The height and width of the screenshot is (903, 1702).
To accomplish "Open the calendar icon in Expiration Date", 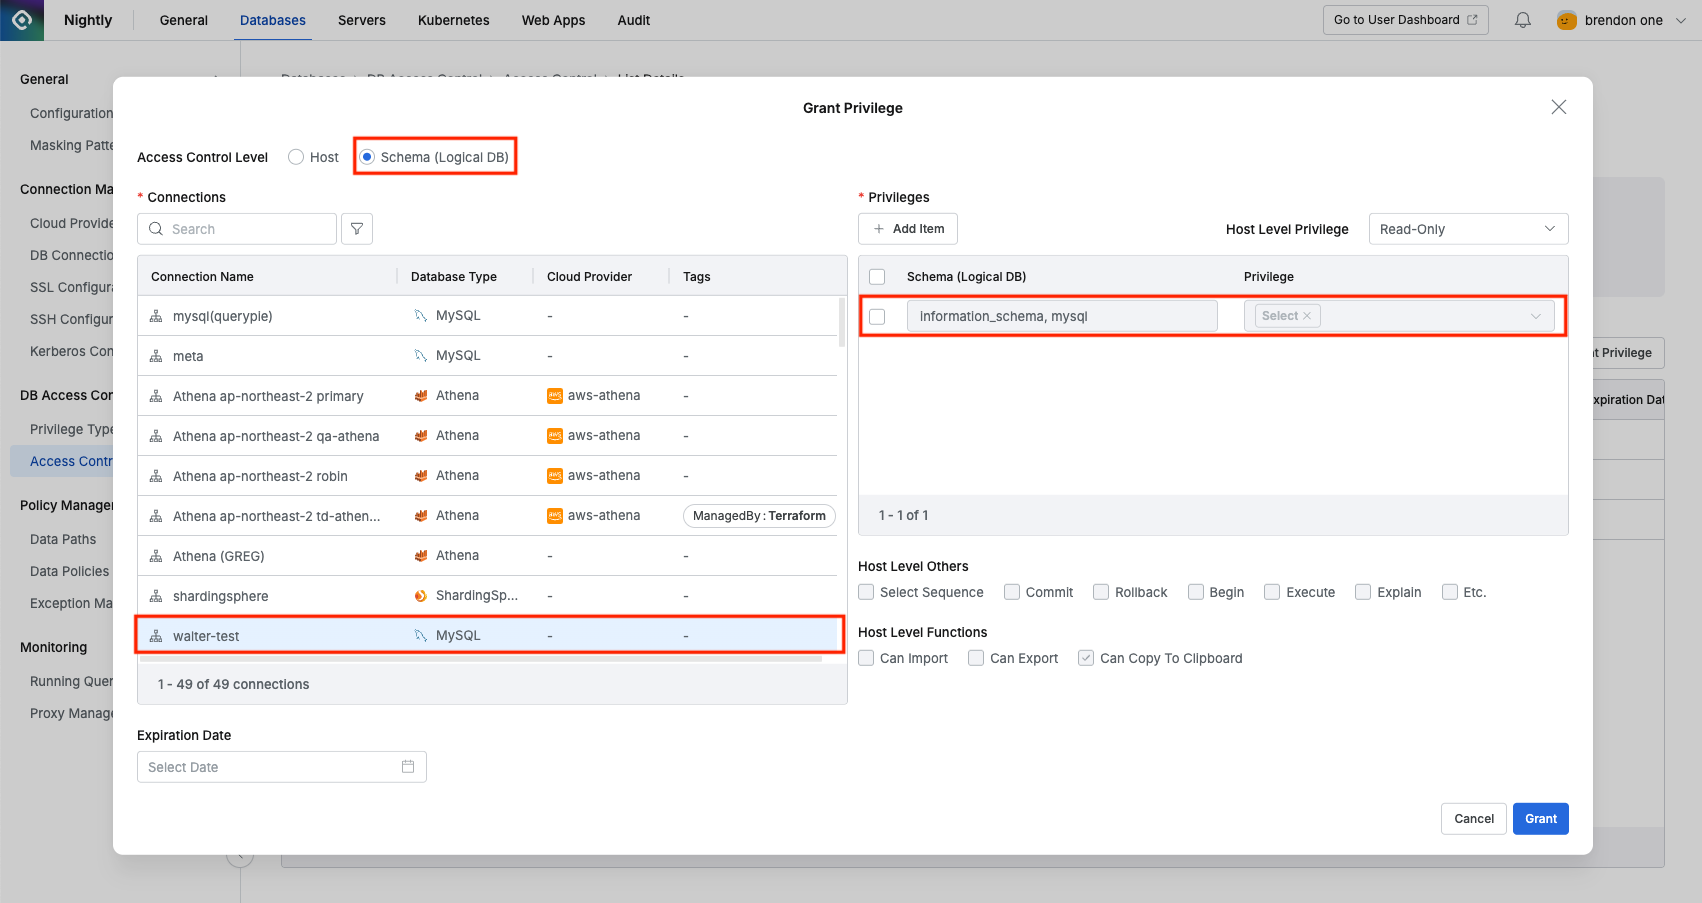I will click(x=408, y=767).
